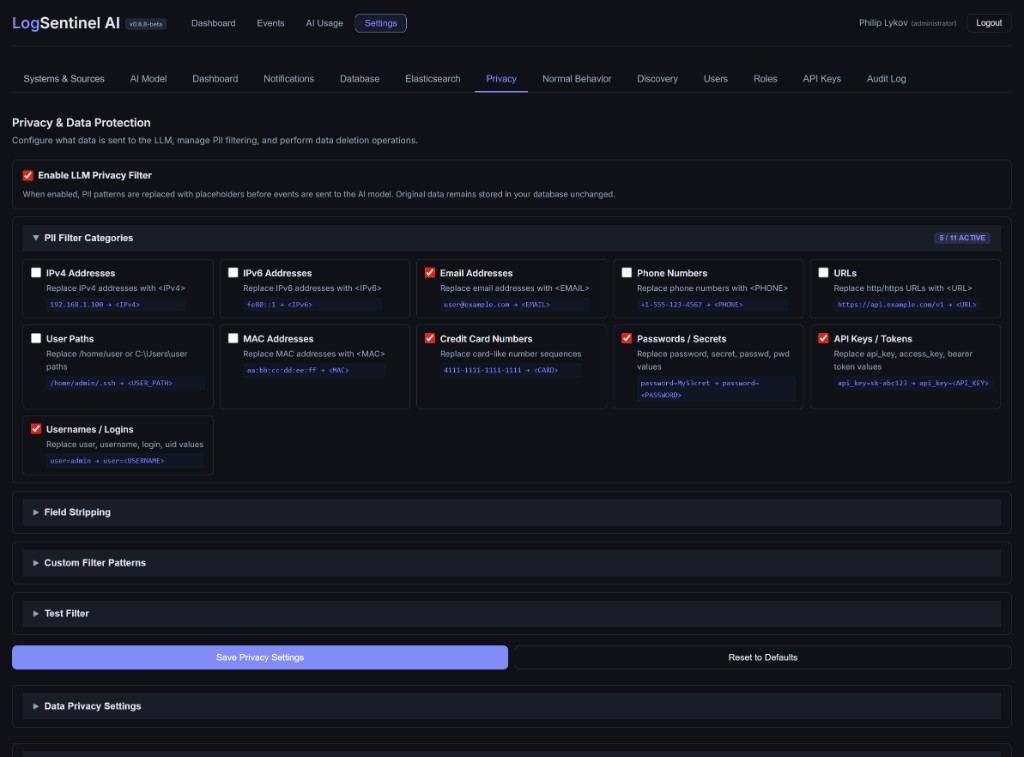1024x757 pixels.
Task: Open the Elasticsearch tab
Action: coord(432,78)
